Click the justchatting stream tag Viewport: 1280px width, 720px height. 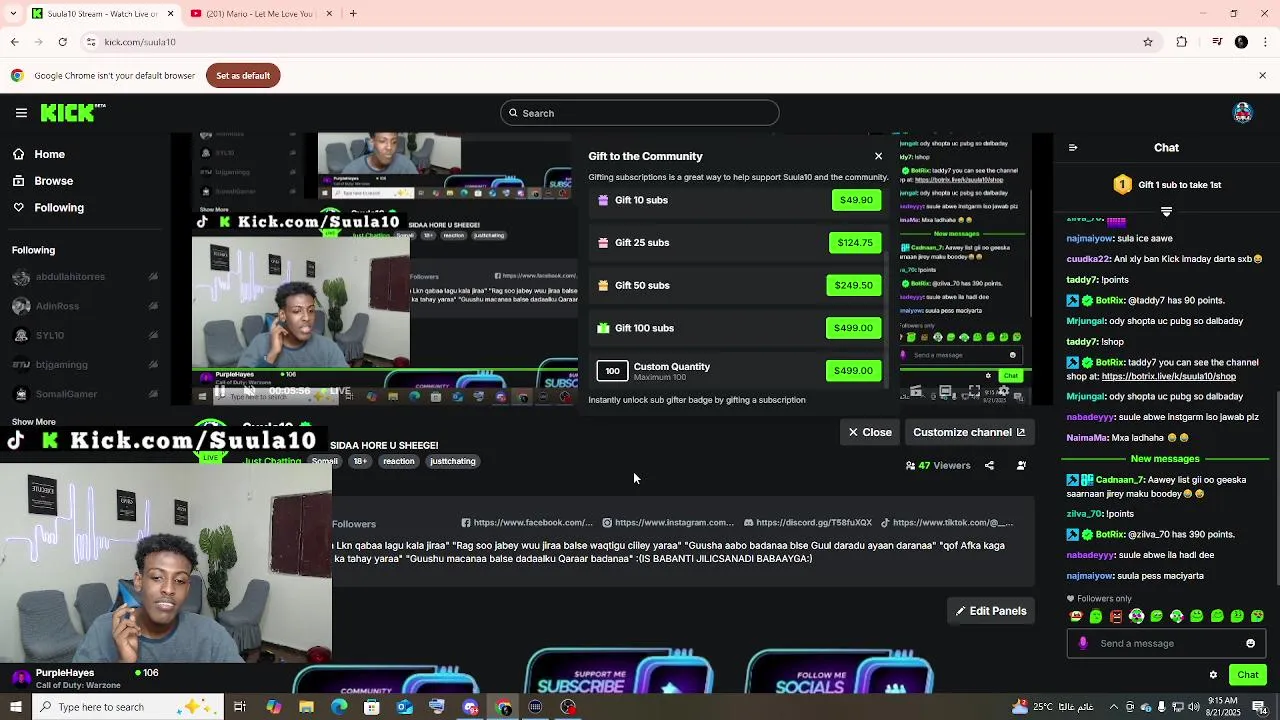tap(453, 461)
